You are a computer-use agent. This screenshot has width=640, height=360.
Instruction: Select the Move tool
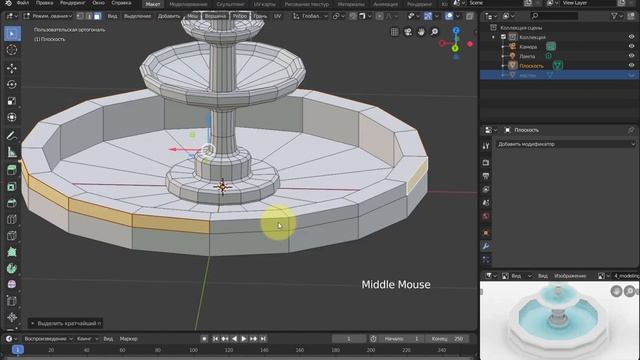click(x=12, y=68)
